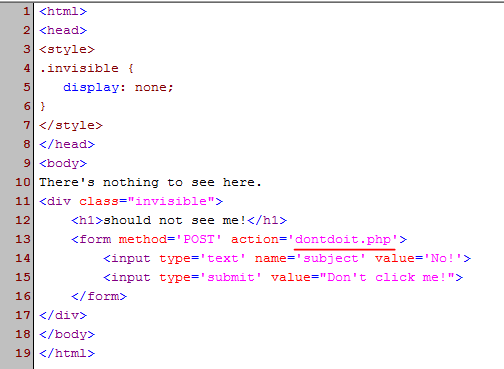Click the closing </head> tag
504x369 pixels.
tap(67, 144)
